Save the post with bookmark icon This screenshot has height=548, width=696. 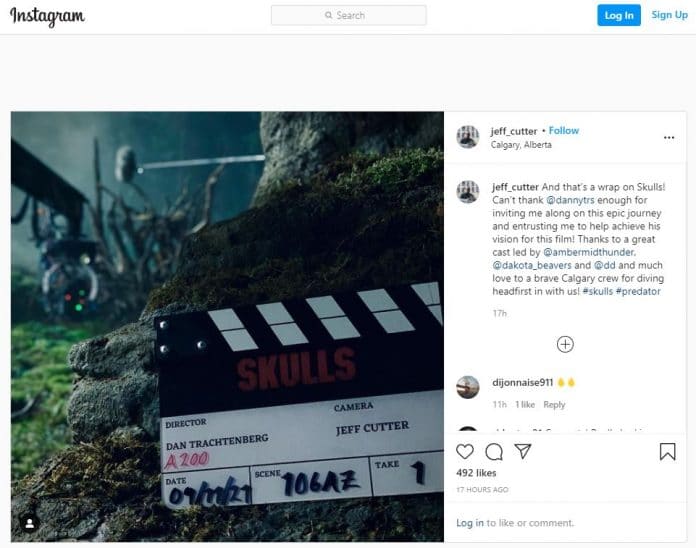pos(668,452)
